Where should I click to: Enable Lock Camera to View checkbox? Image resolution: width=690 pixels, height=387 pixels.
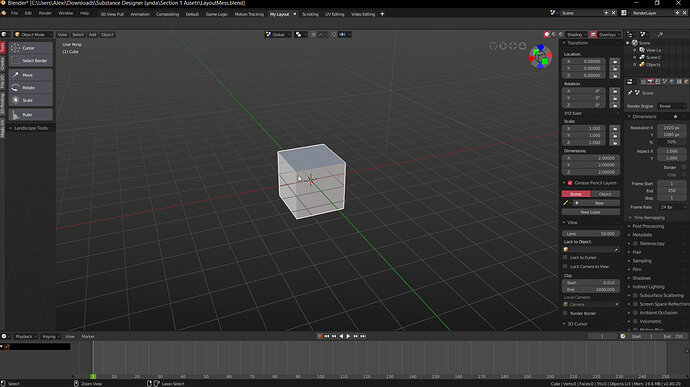click(565, 266)
